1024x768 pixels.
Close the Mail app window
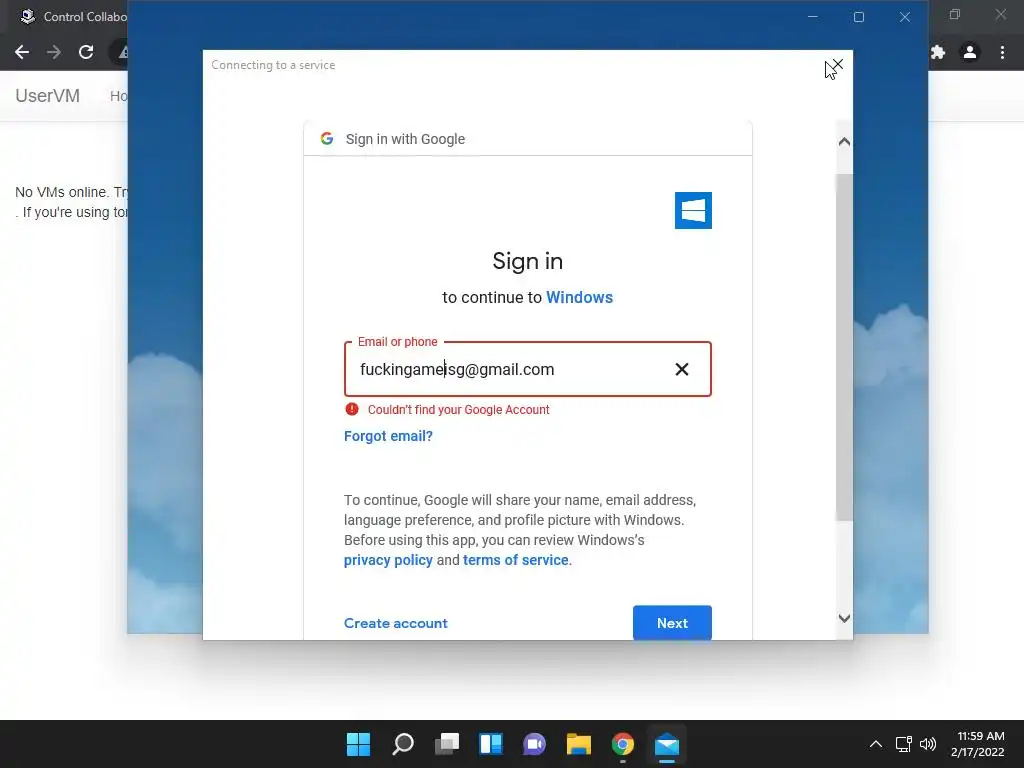point(904,16)
